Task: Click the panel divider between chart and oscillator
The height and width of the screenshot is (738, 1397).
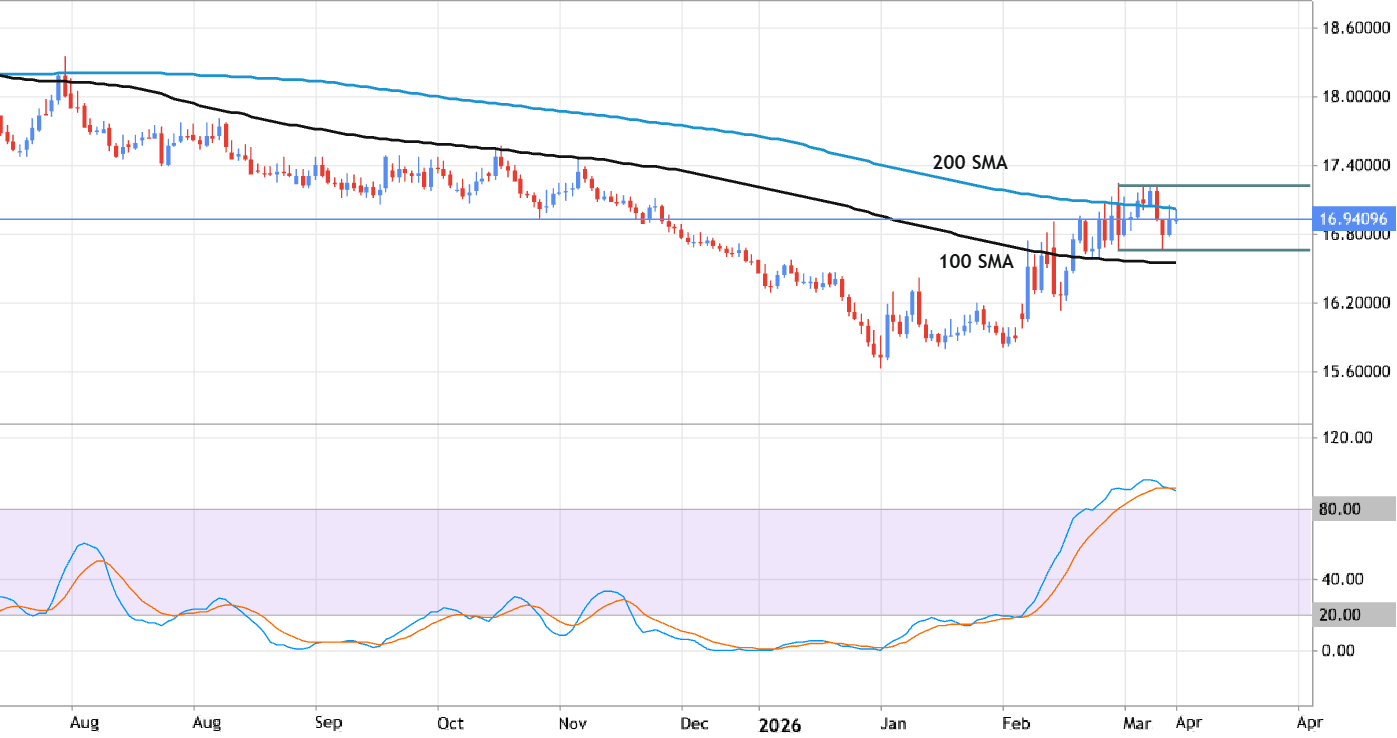Action: coord(650,424)
